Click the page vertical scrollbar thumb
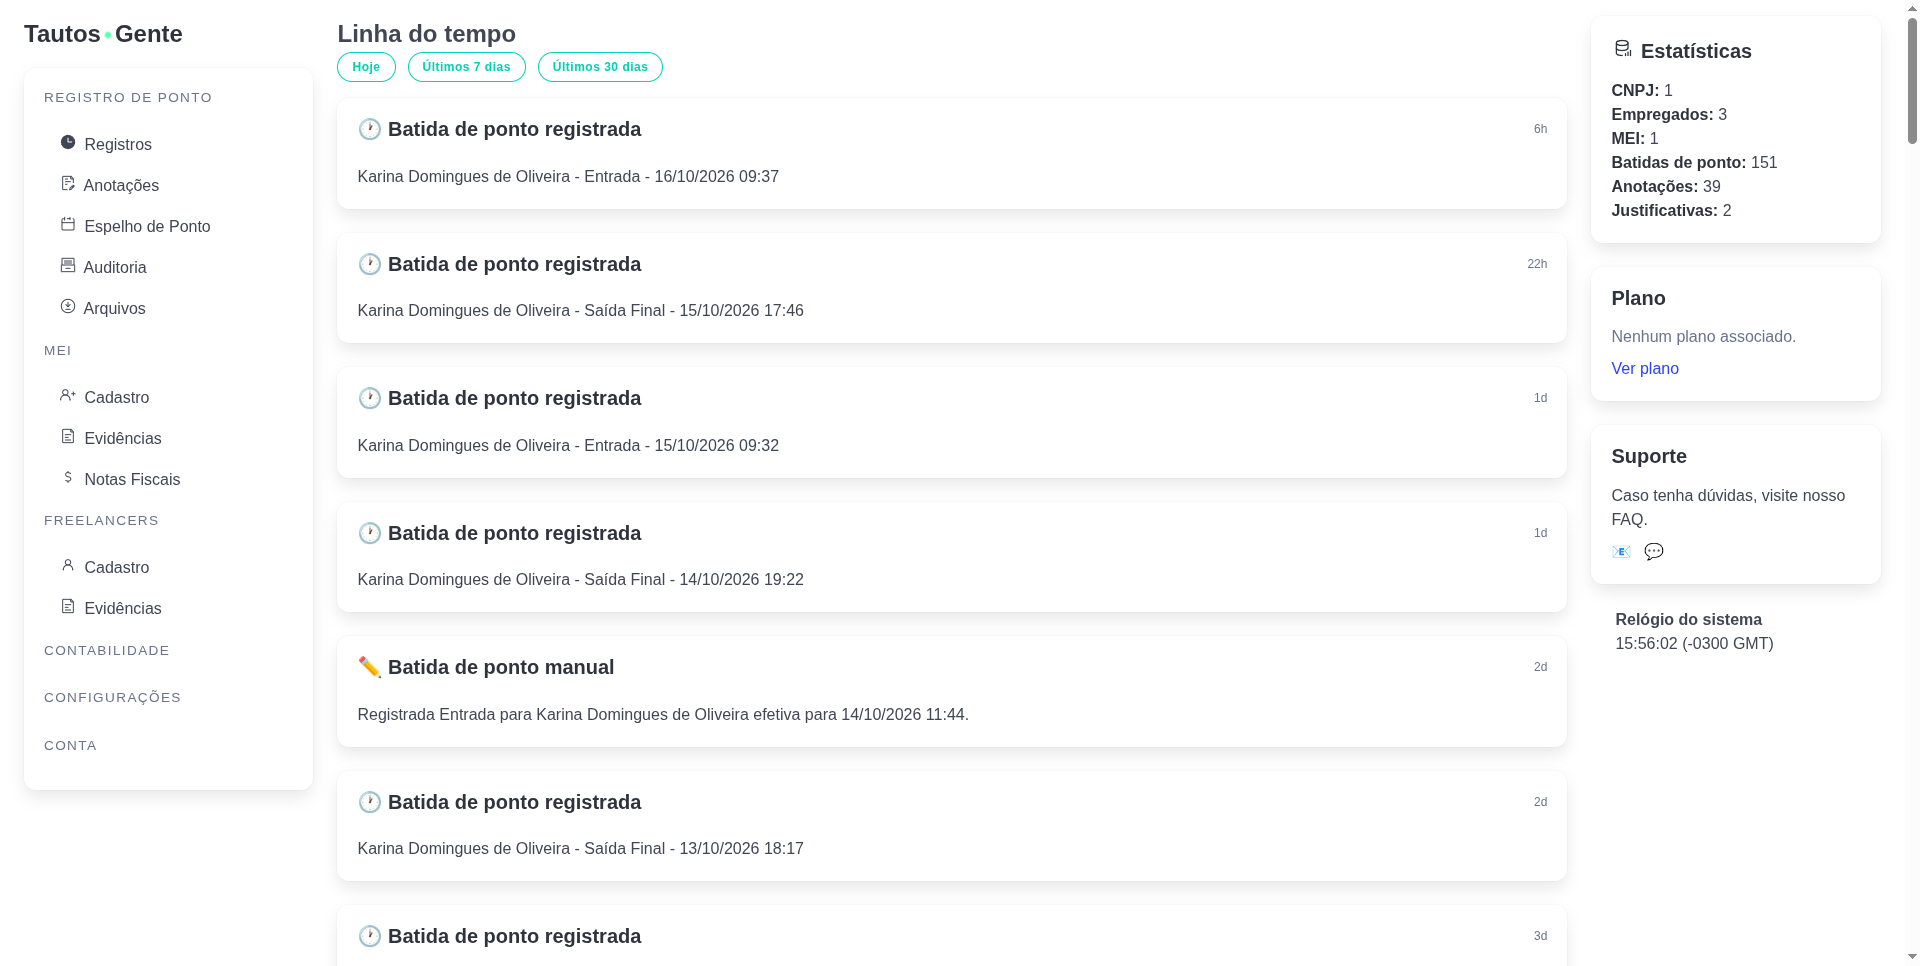Image resolution: width=1920 pixels, height=966 pixels. [1912, 80]
